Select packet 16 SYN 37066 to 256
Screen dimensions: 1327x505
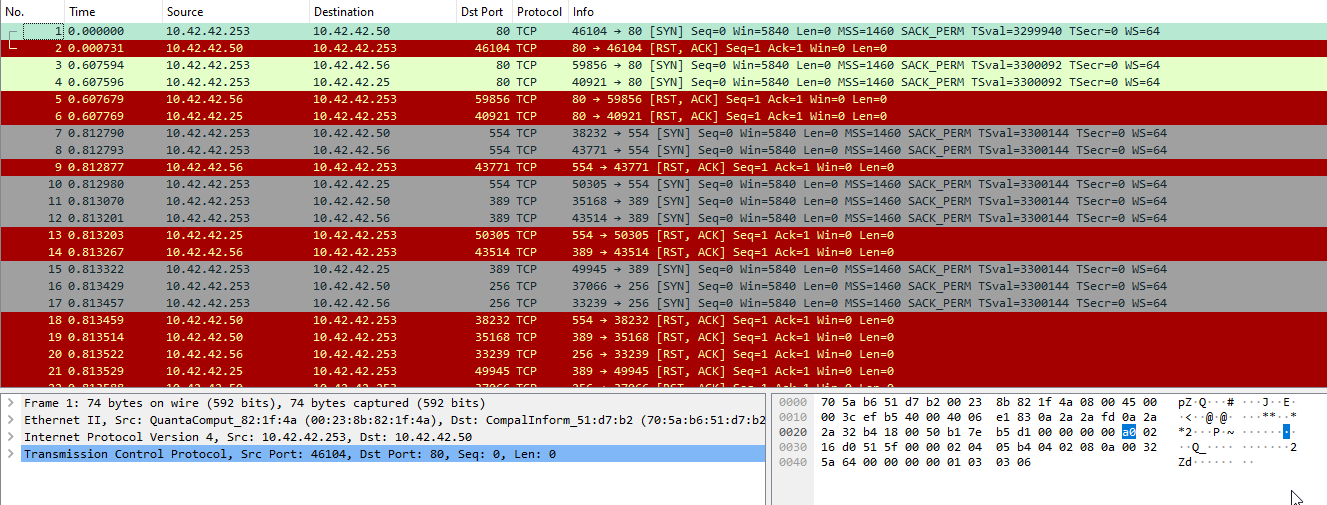point(663,286)
